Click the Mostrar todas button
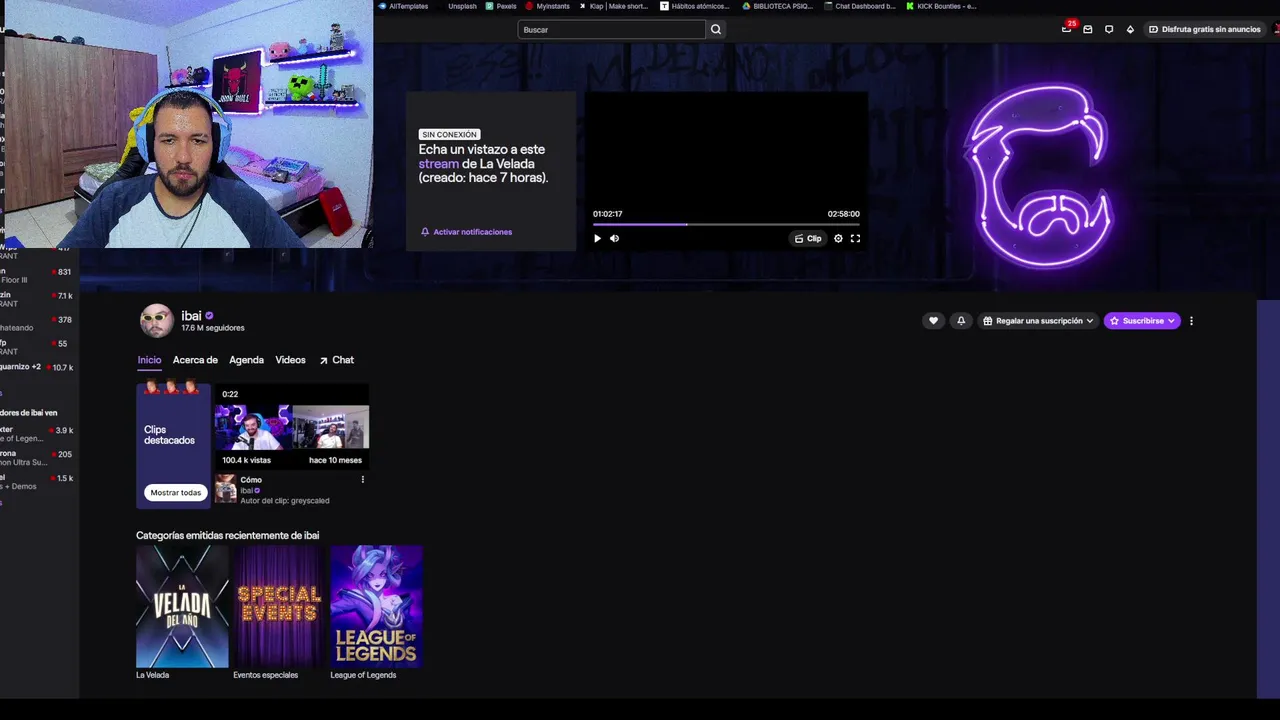This screenshot has width=1280, height=720. click(x=176, y=492)
